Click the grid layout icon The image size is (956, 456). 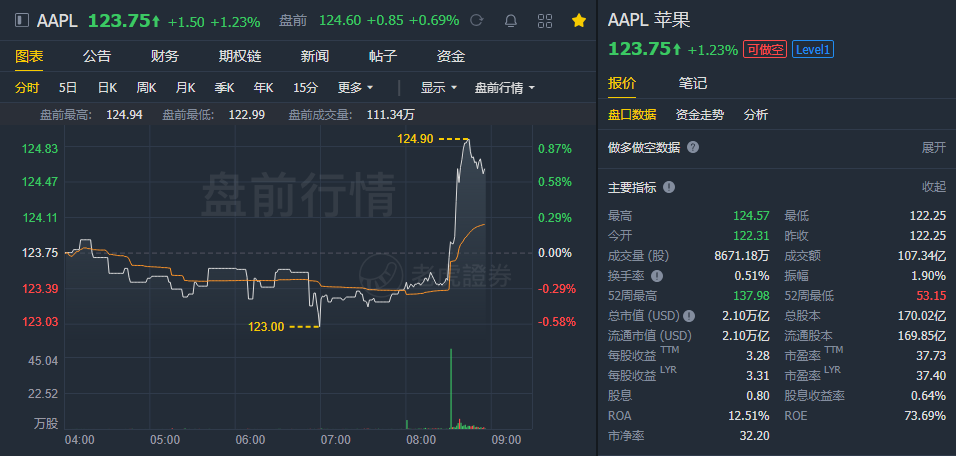point(545,20)
